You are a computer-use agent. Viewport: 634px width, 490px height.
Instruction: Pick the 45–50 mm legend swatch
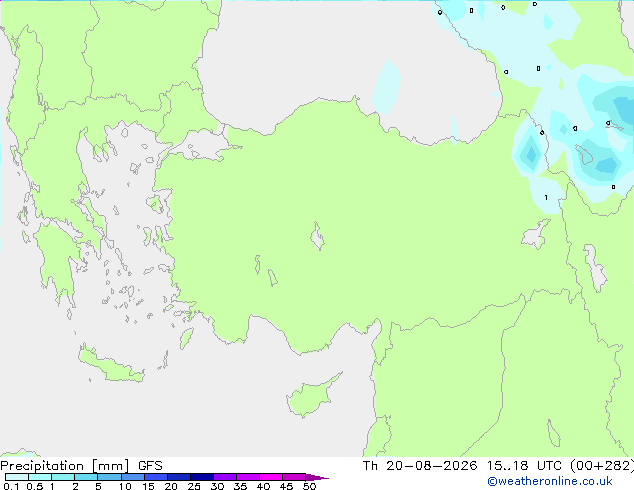[294, 477]
